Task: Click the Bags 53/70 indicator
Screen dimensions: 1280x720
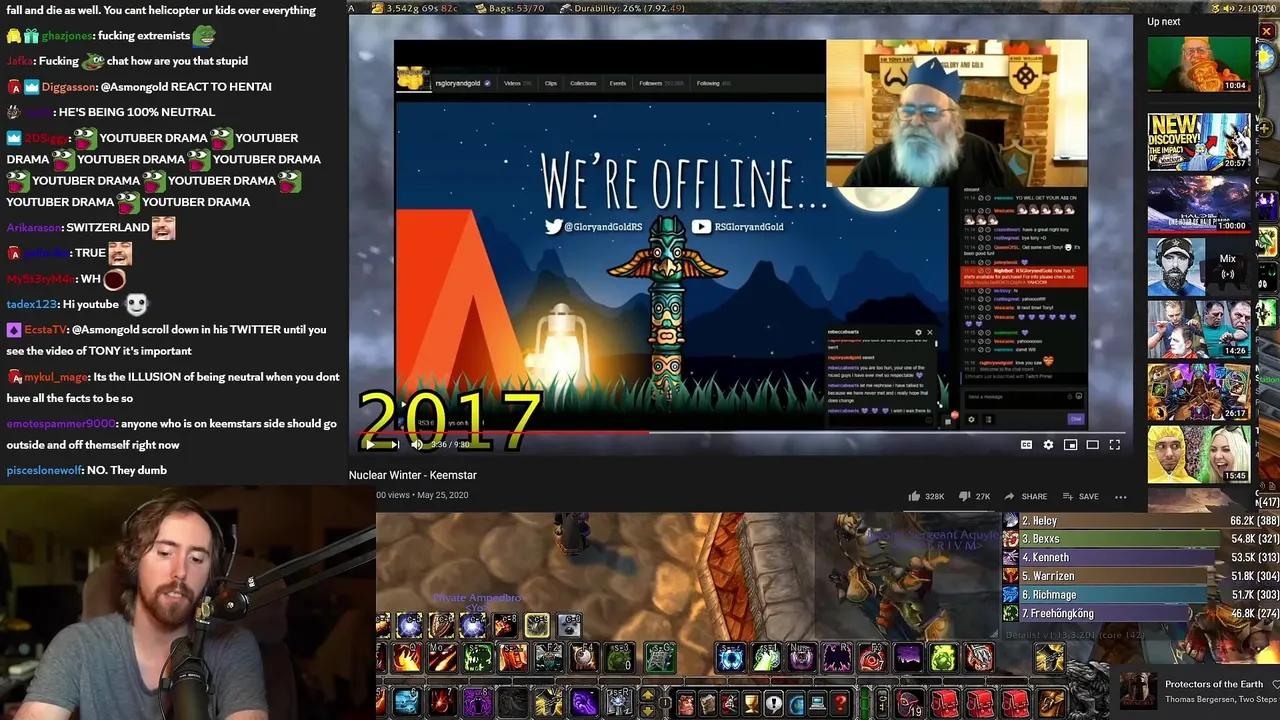Action: coord(510,8)
